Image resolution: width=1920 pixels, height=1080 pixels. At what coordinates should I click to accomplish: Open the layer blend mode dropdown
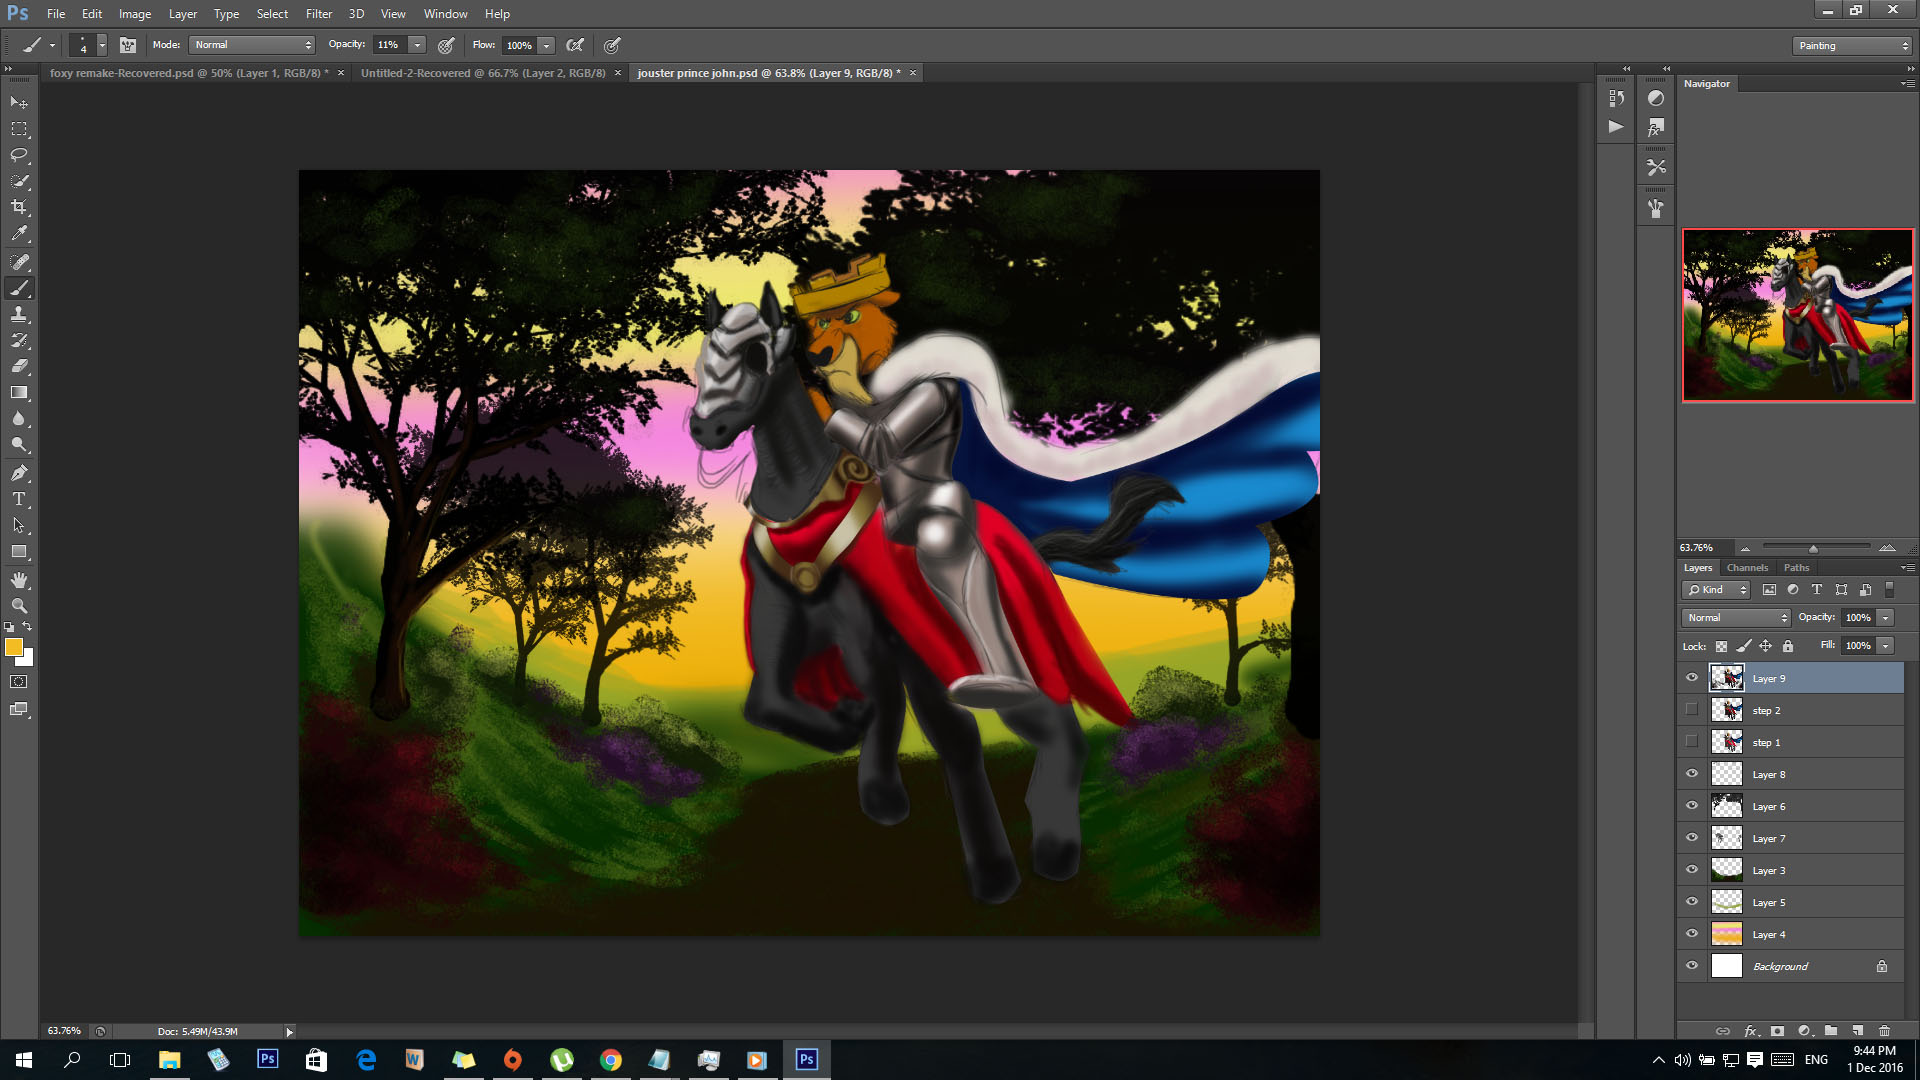pos(1736,618)
